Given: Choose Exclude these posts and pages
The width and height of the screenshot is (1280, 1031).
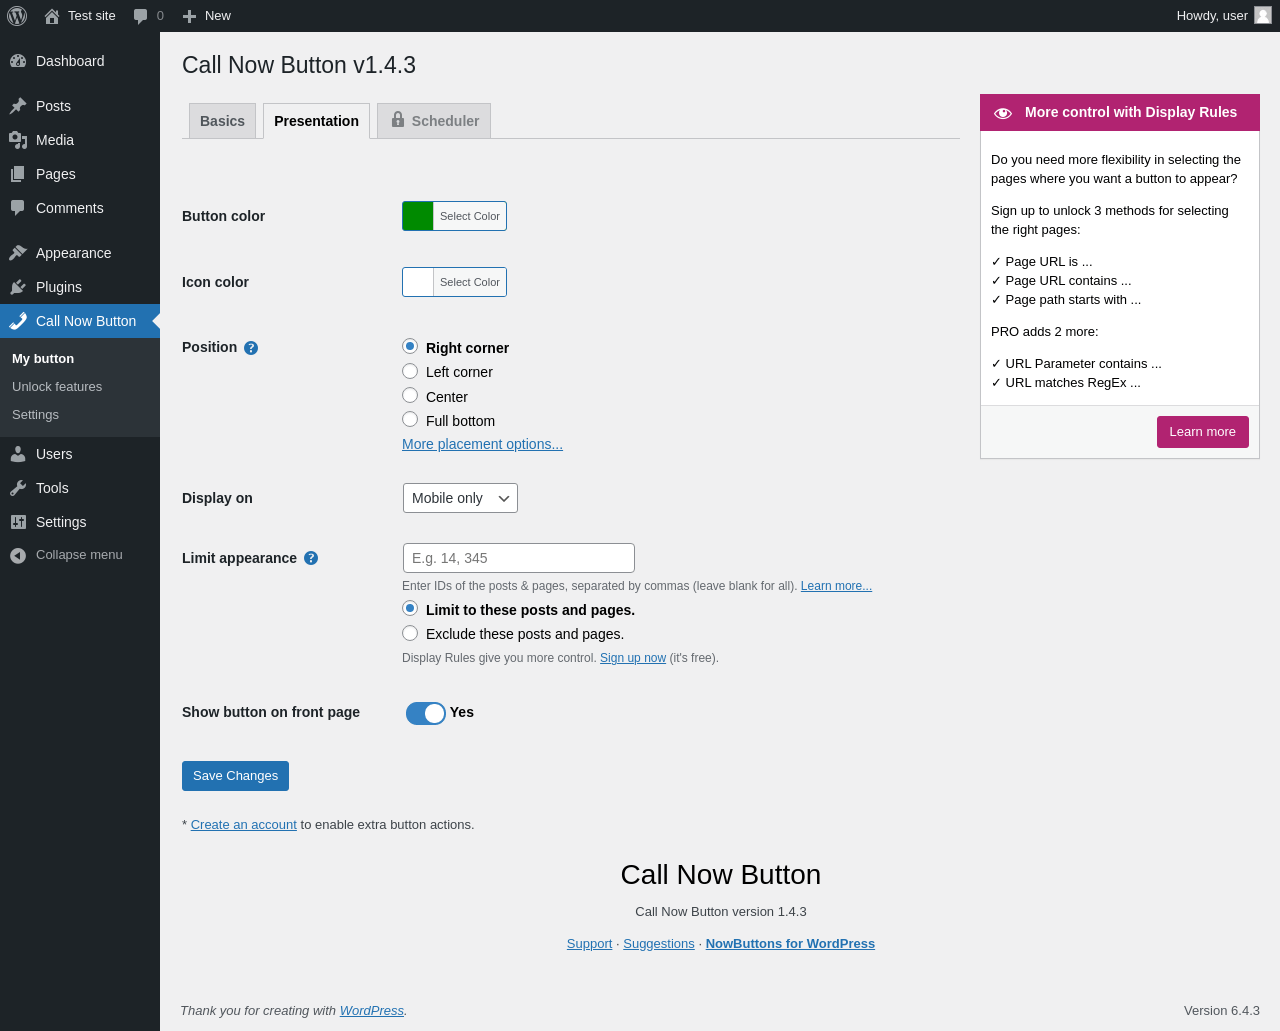Looking at the screenshot, I should click(x=410, y=633).
